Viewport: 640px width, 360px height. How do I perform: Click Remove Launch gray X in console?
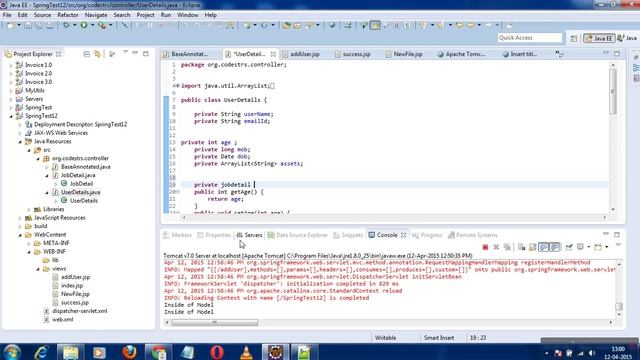(x=496, y=247)
